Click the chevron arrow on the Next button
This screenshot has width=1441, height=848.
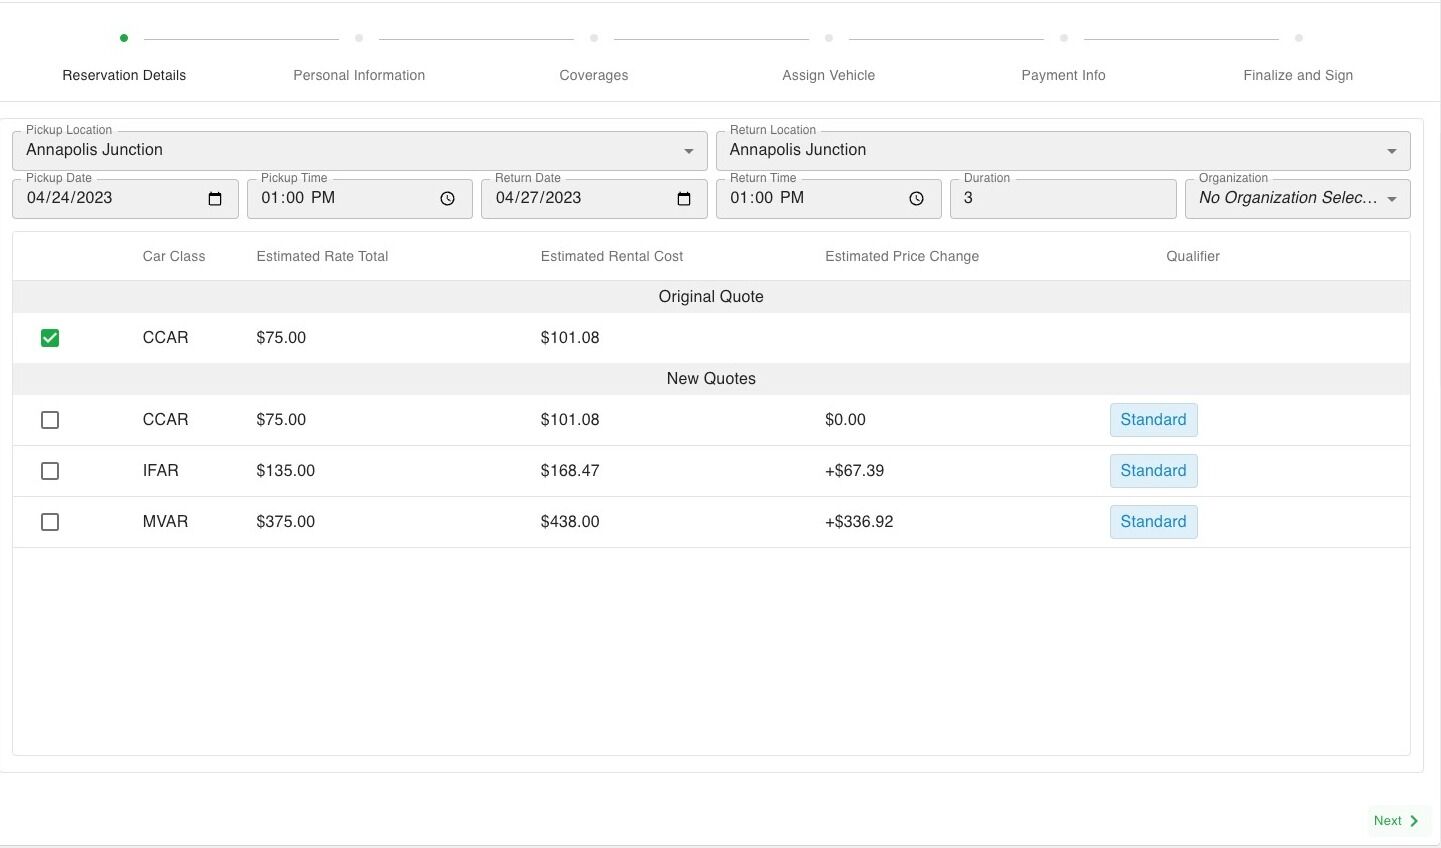[1414, 820]
